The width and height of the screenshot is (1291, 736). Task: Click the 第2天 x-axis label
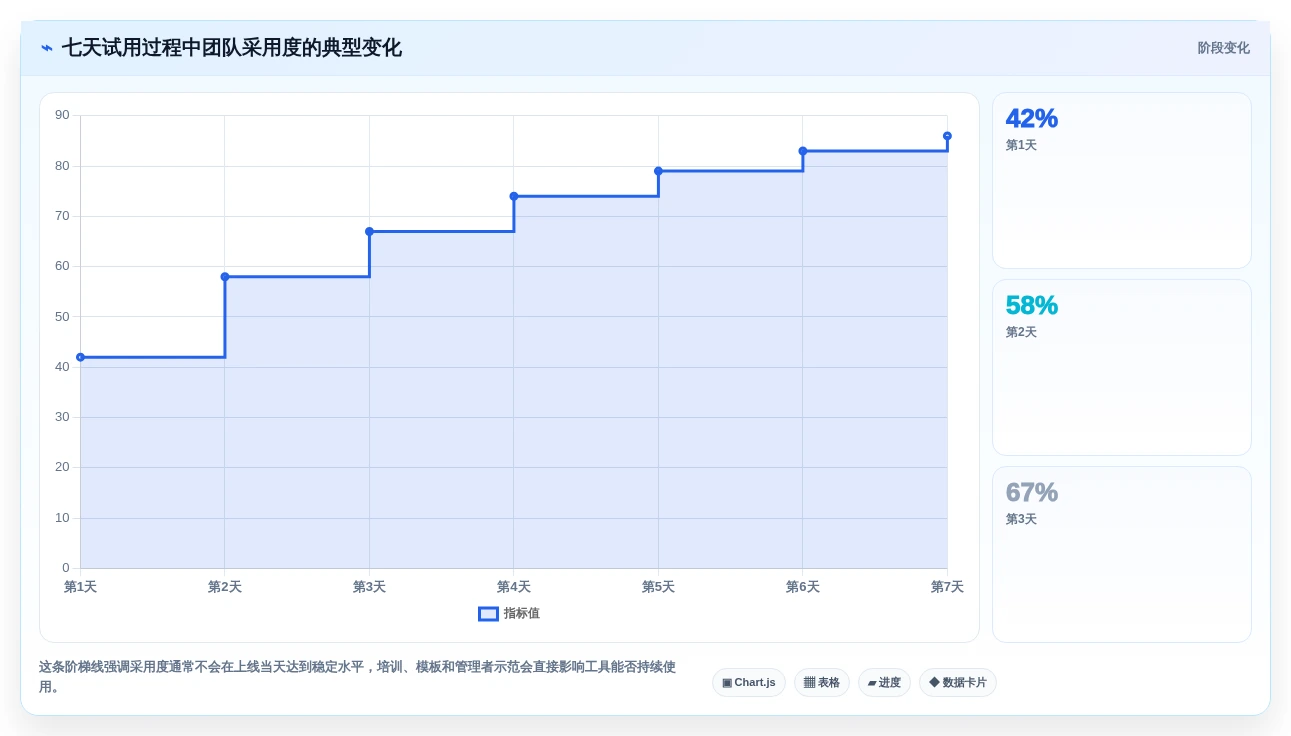click(225, 587)
